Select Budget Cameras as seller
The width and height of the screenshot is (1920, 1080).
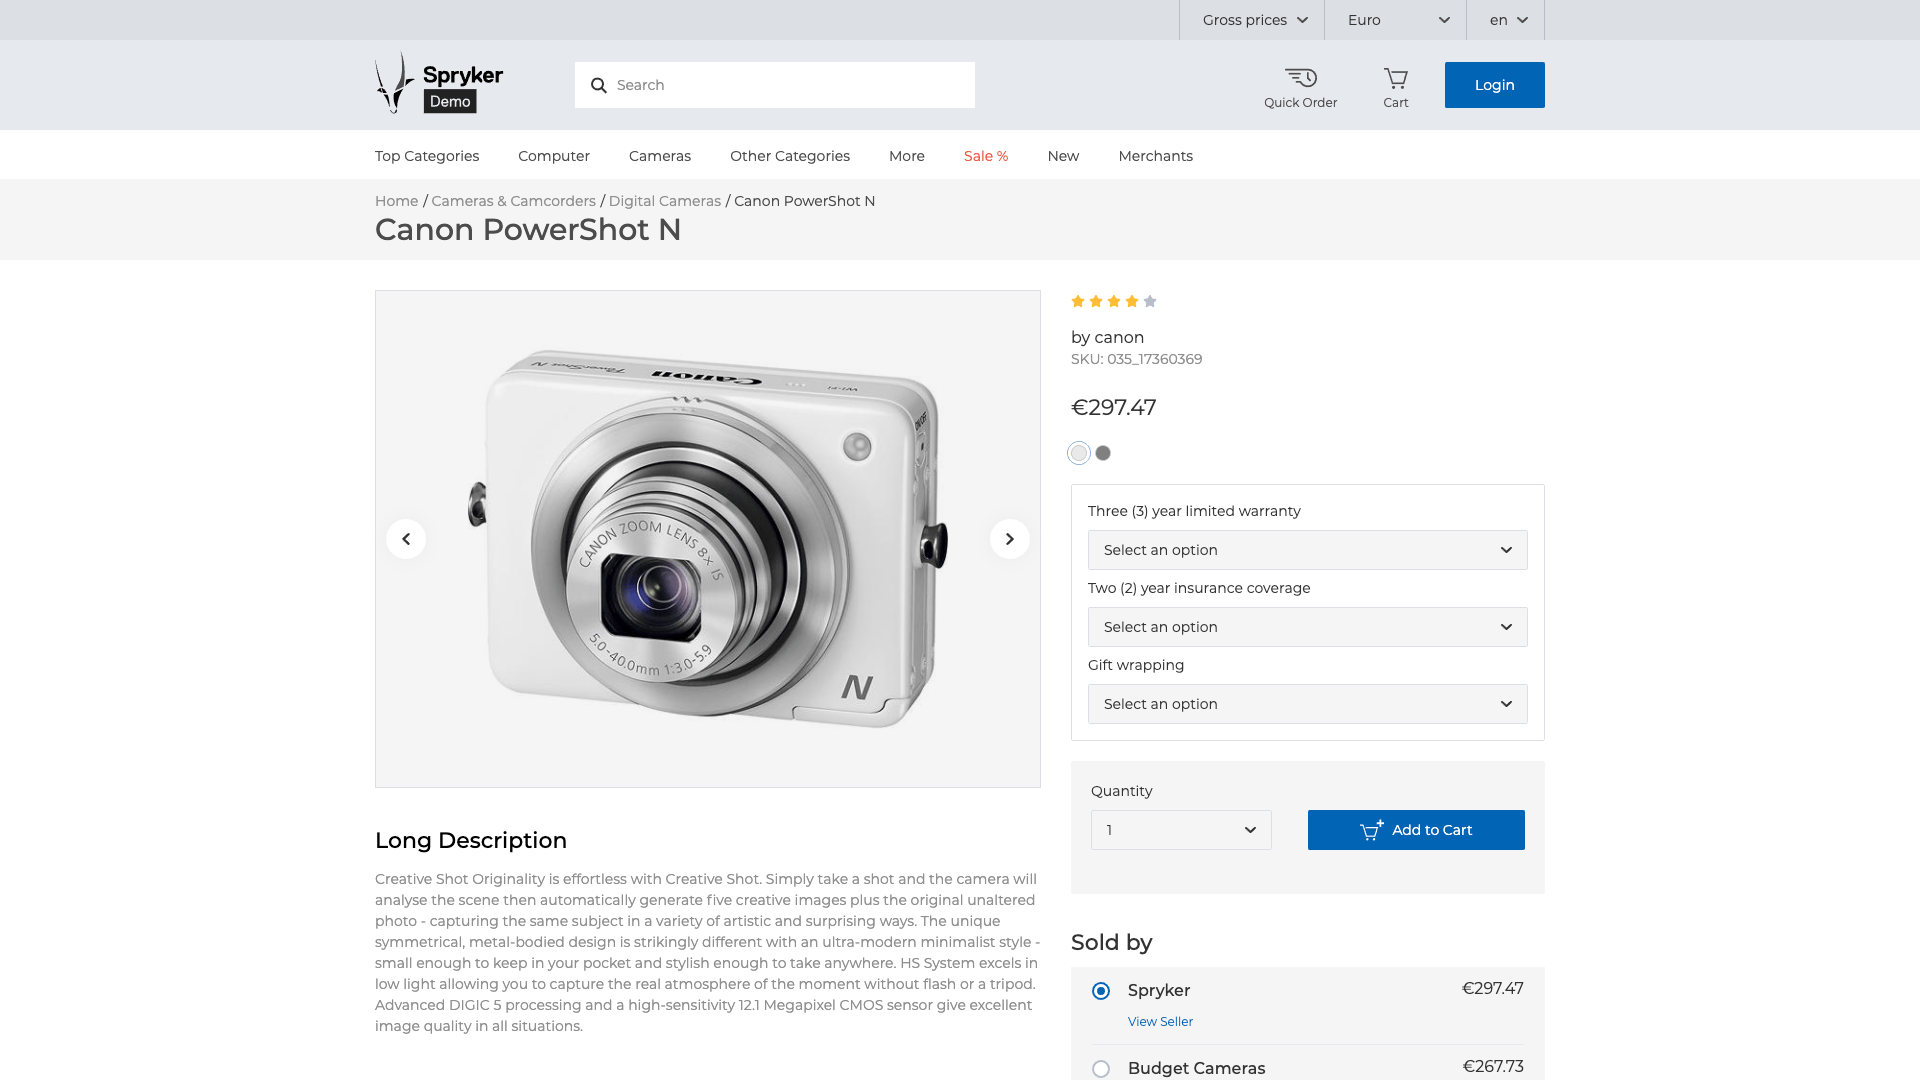point(1101,1068)
